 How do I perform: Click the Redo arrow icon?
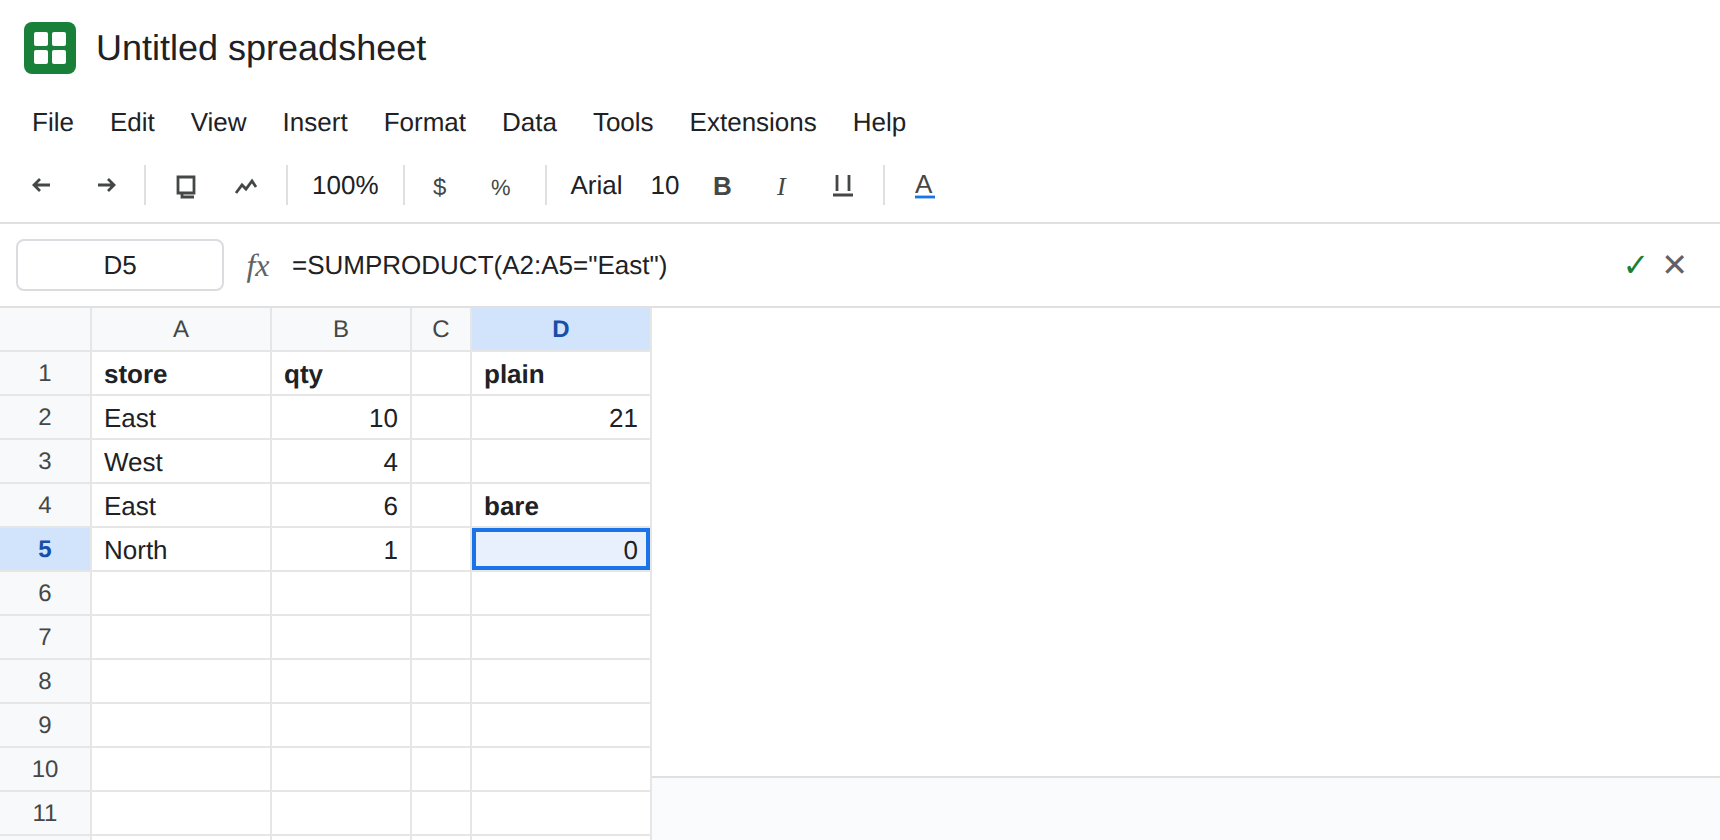click(106, 185)
